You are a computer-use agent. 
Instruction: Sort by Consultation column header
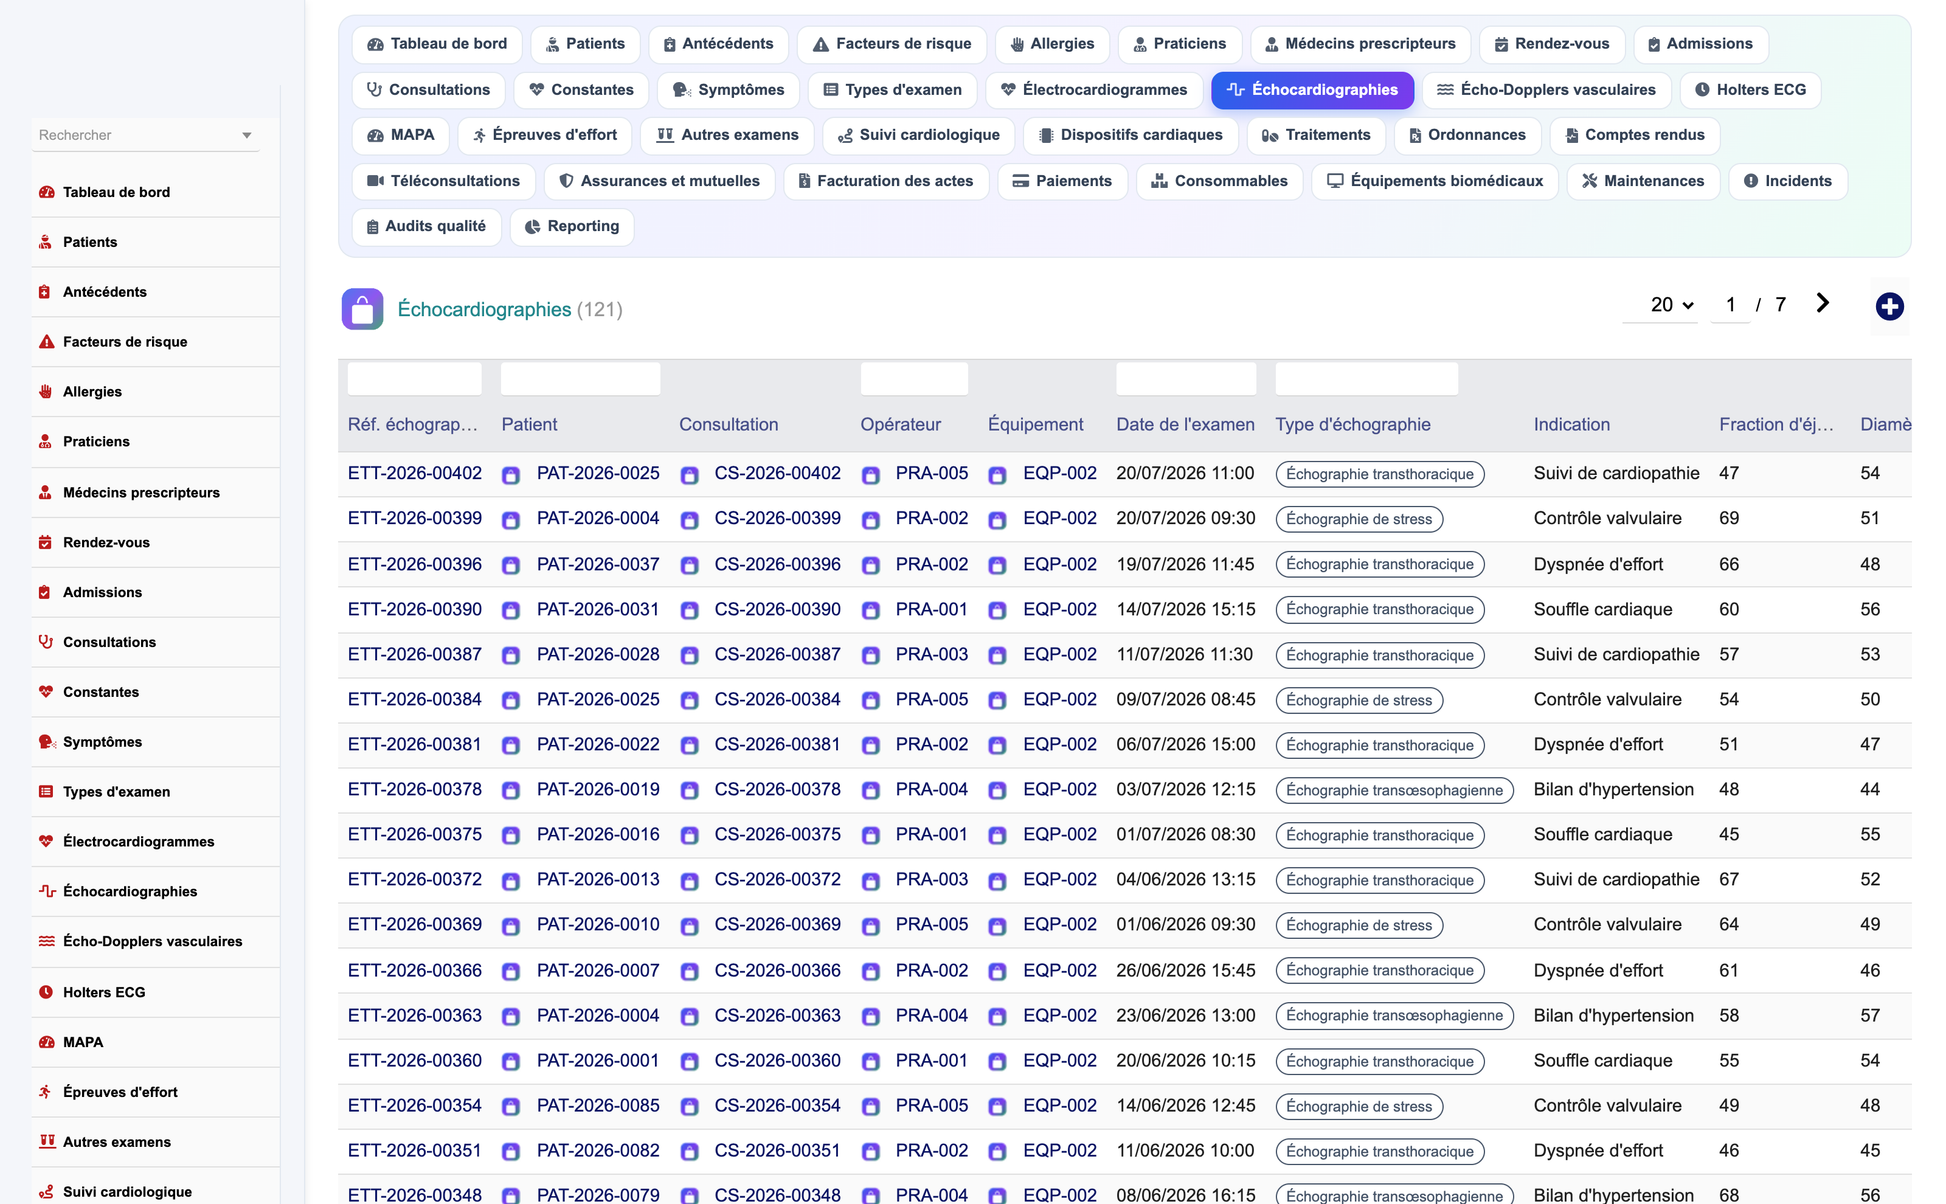pos(728,424)
